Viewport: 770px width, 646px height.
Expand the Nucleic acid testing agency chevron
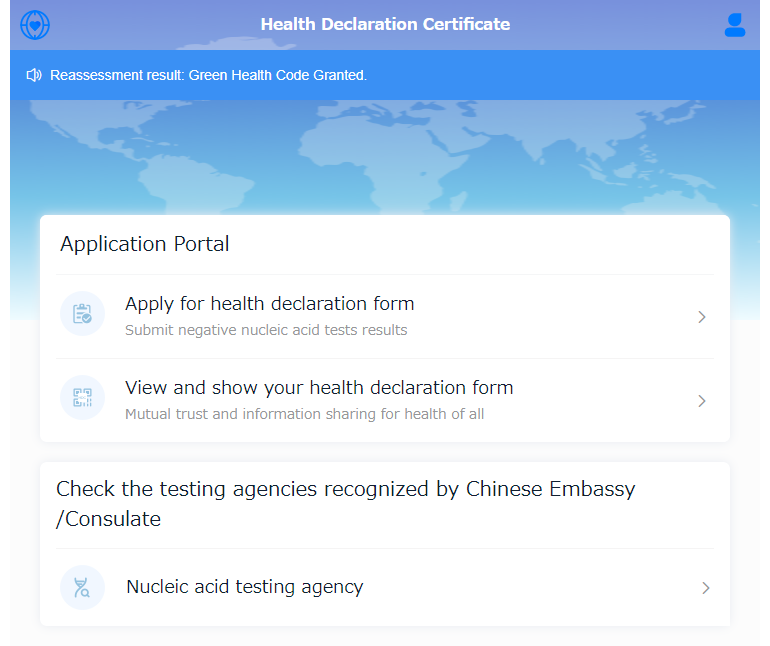[x=706, y=588]
